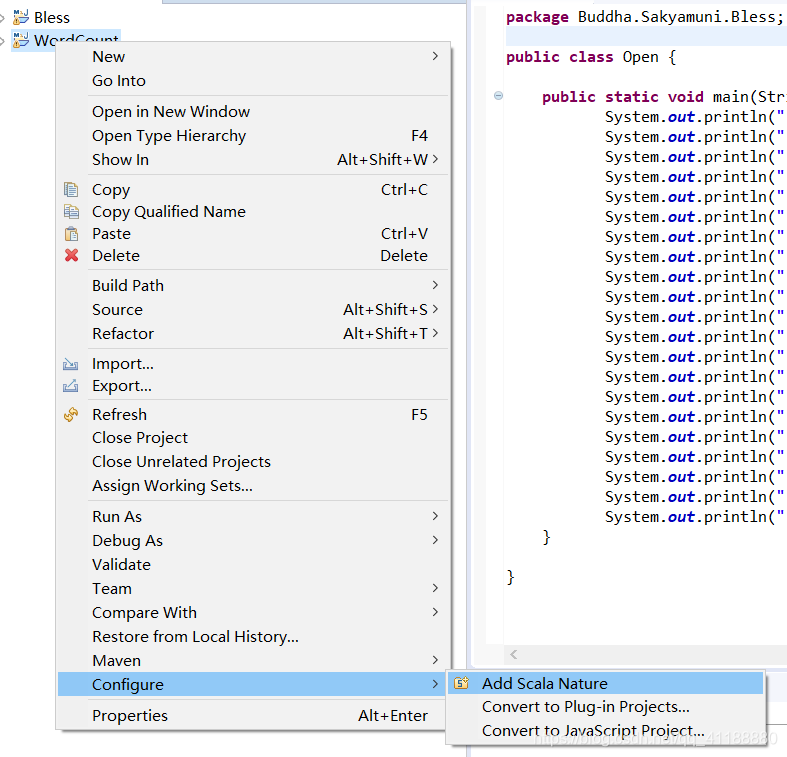Viewport: 787px width, 757px height.
Task: Choose Refresh menu entry
Action: (253, 415)
